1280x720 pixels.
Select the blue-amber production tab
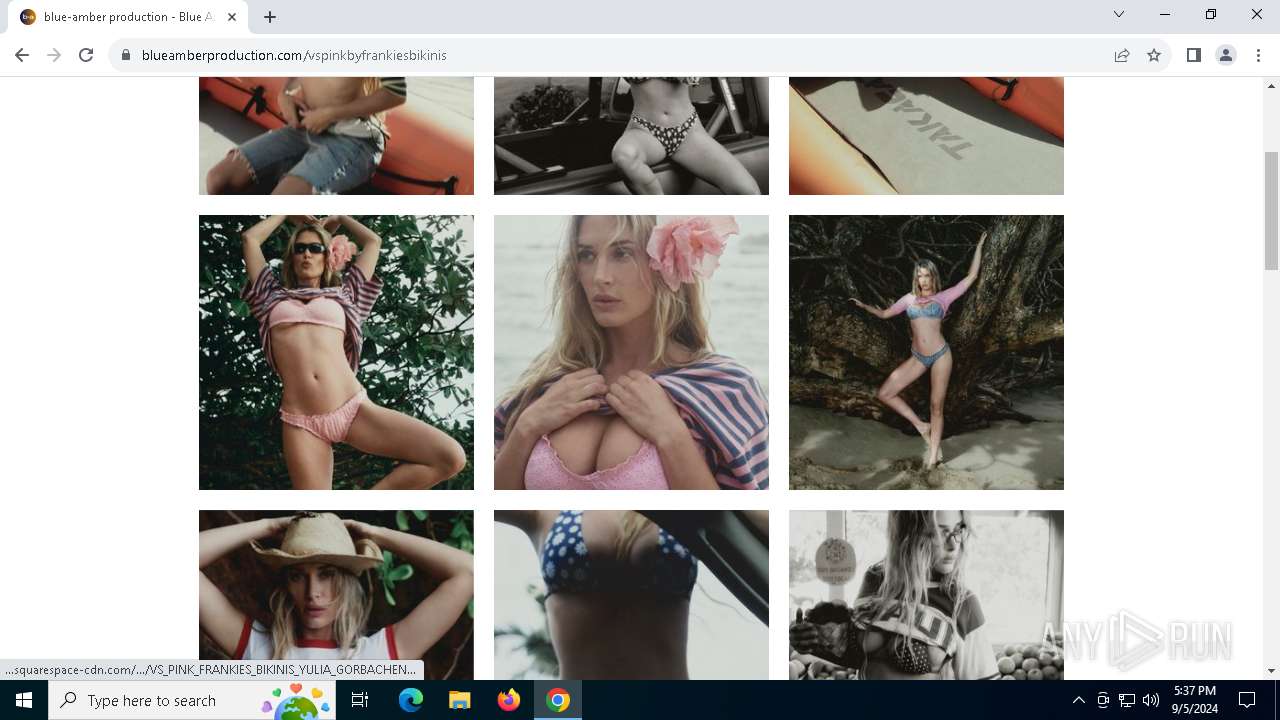tap(129, 17)
